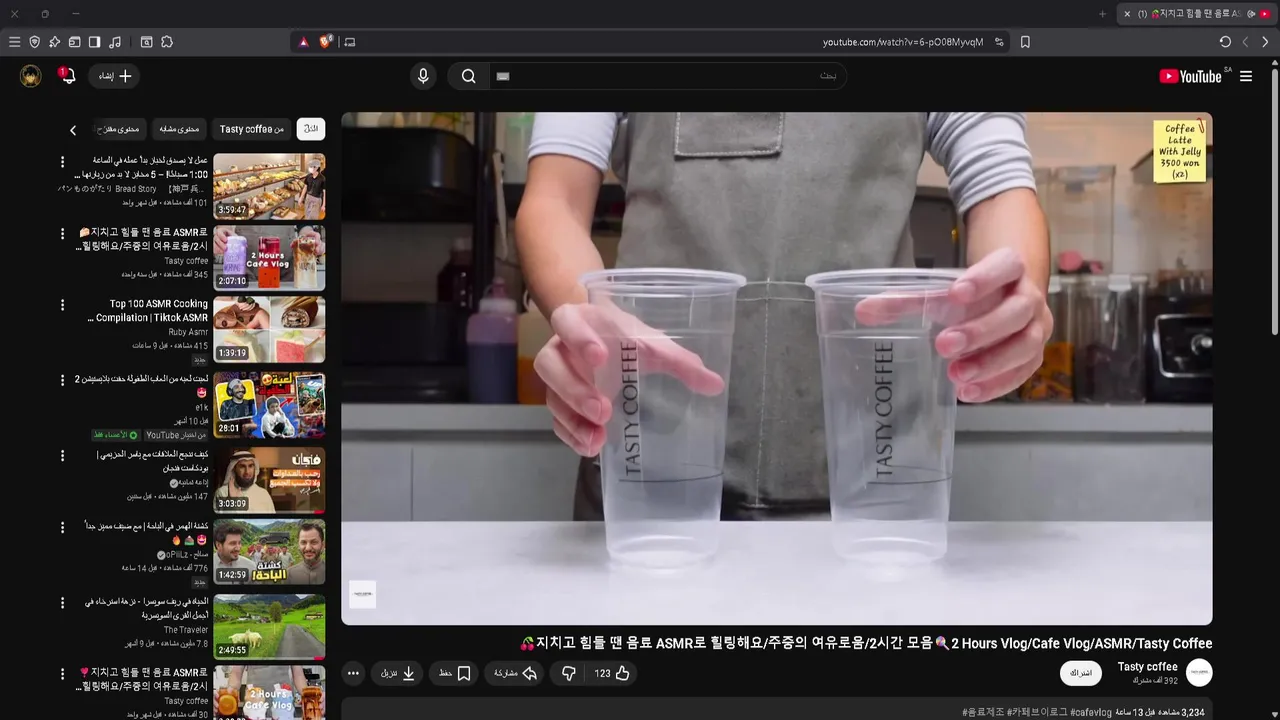
Task: Share the video
Action: [516, 673]
